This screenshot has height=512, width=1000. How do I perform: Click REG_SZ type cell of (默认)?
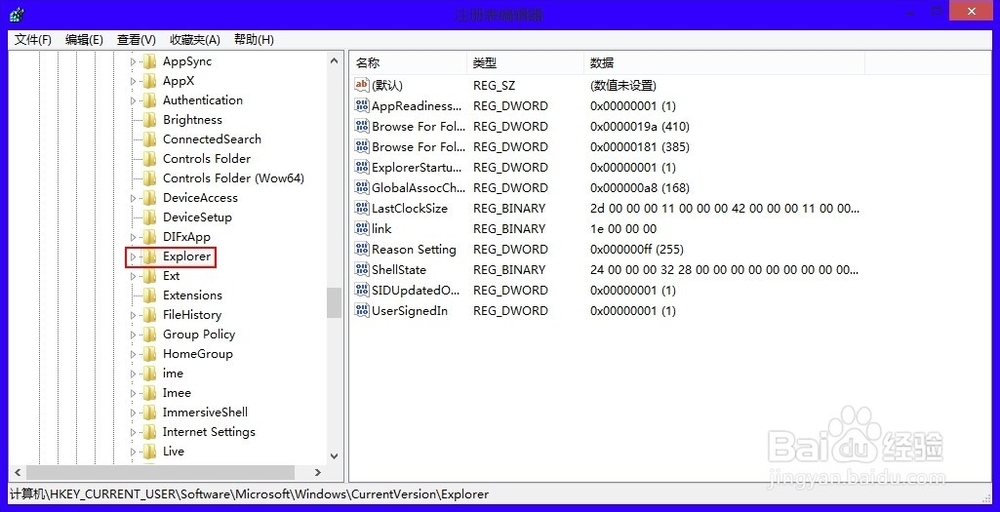494,85
